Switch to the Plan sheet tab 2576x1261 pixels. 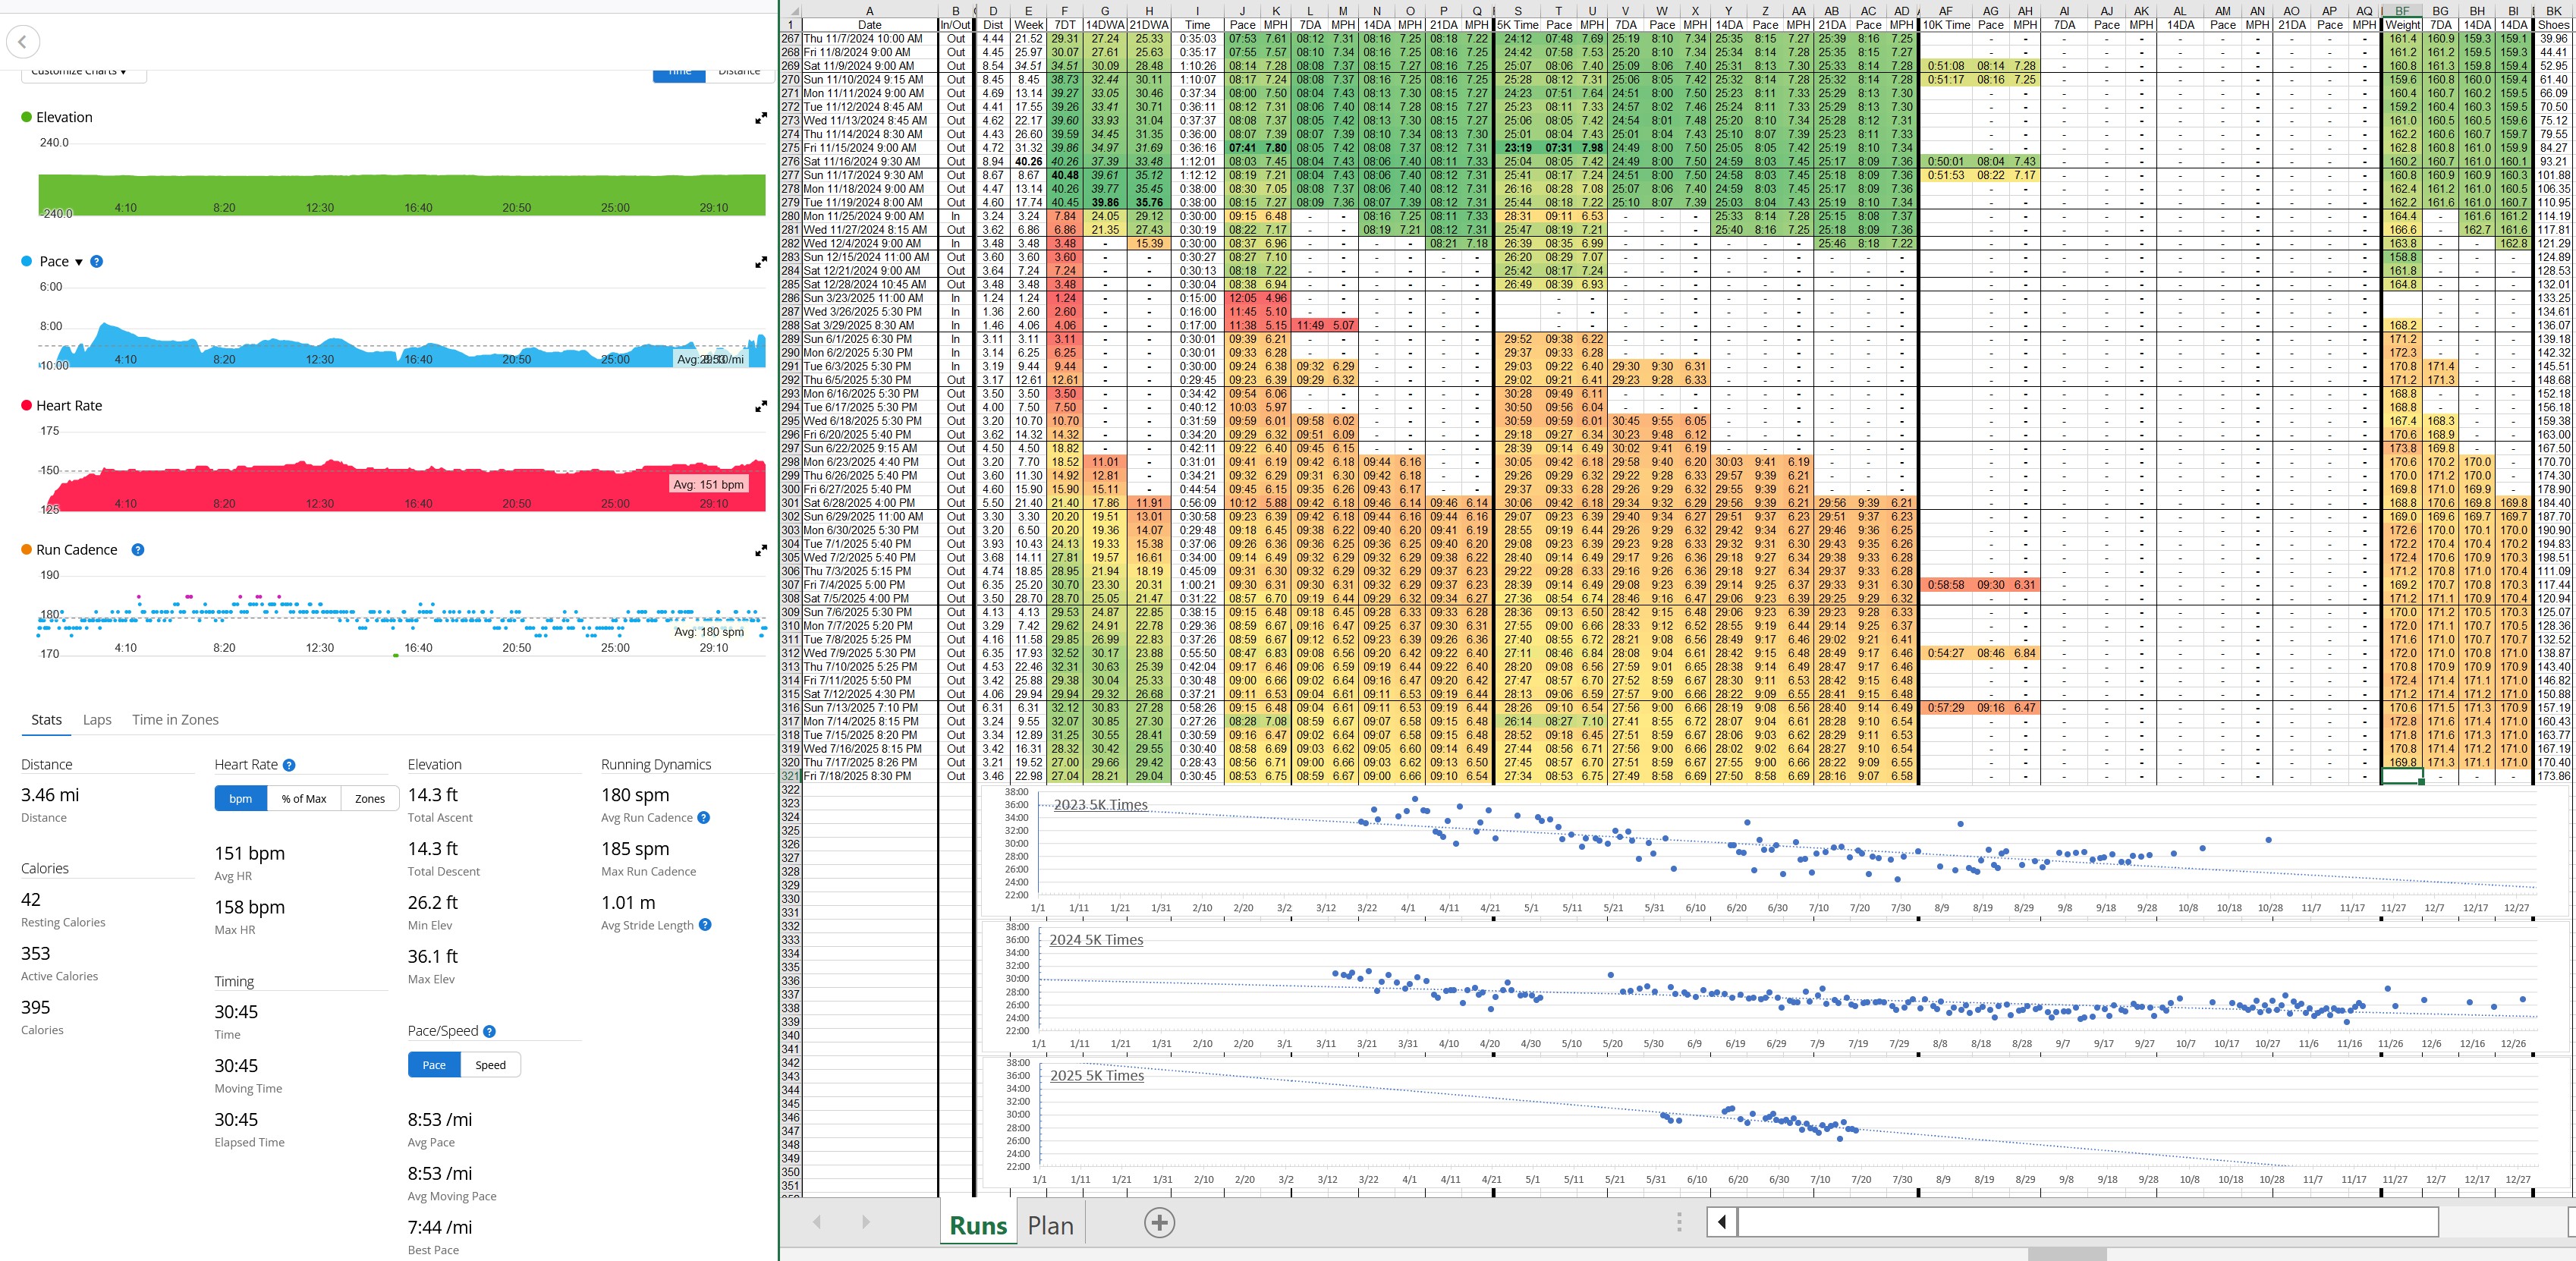(1050, 1225)
